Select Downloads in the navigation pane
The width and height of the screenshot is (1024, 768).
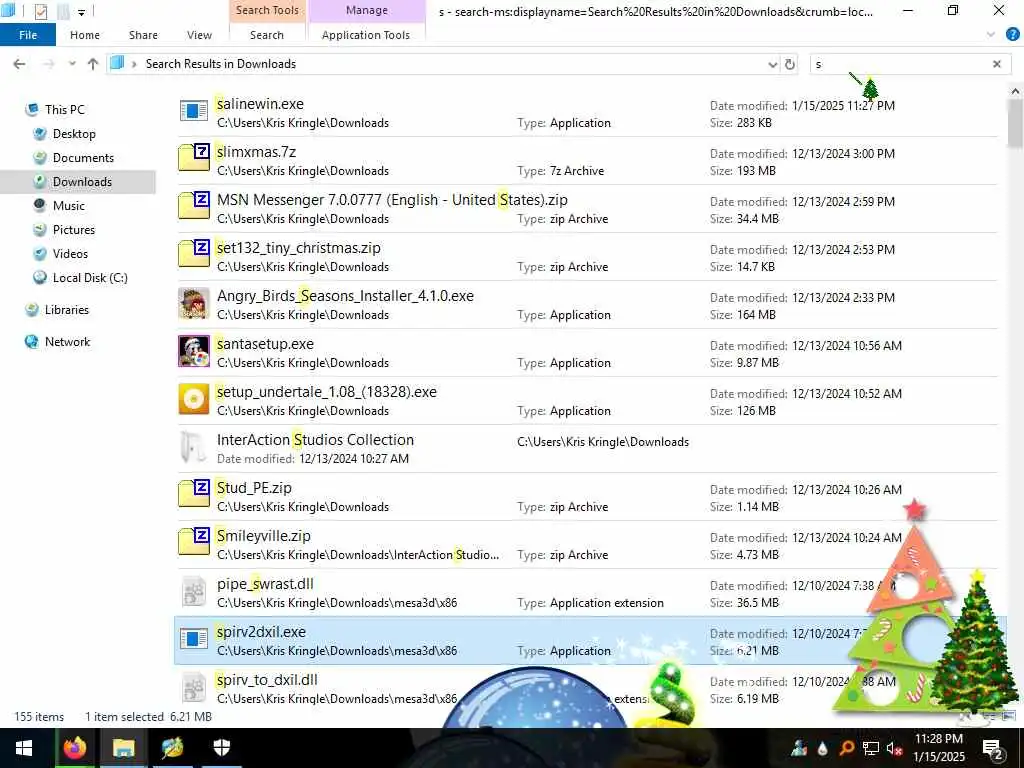pos(82,182)
